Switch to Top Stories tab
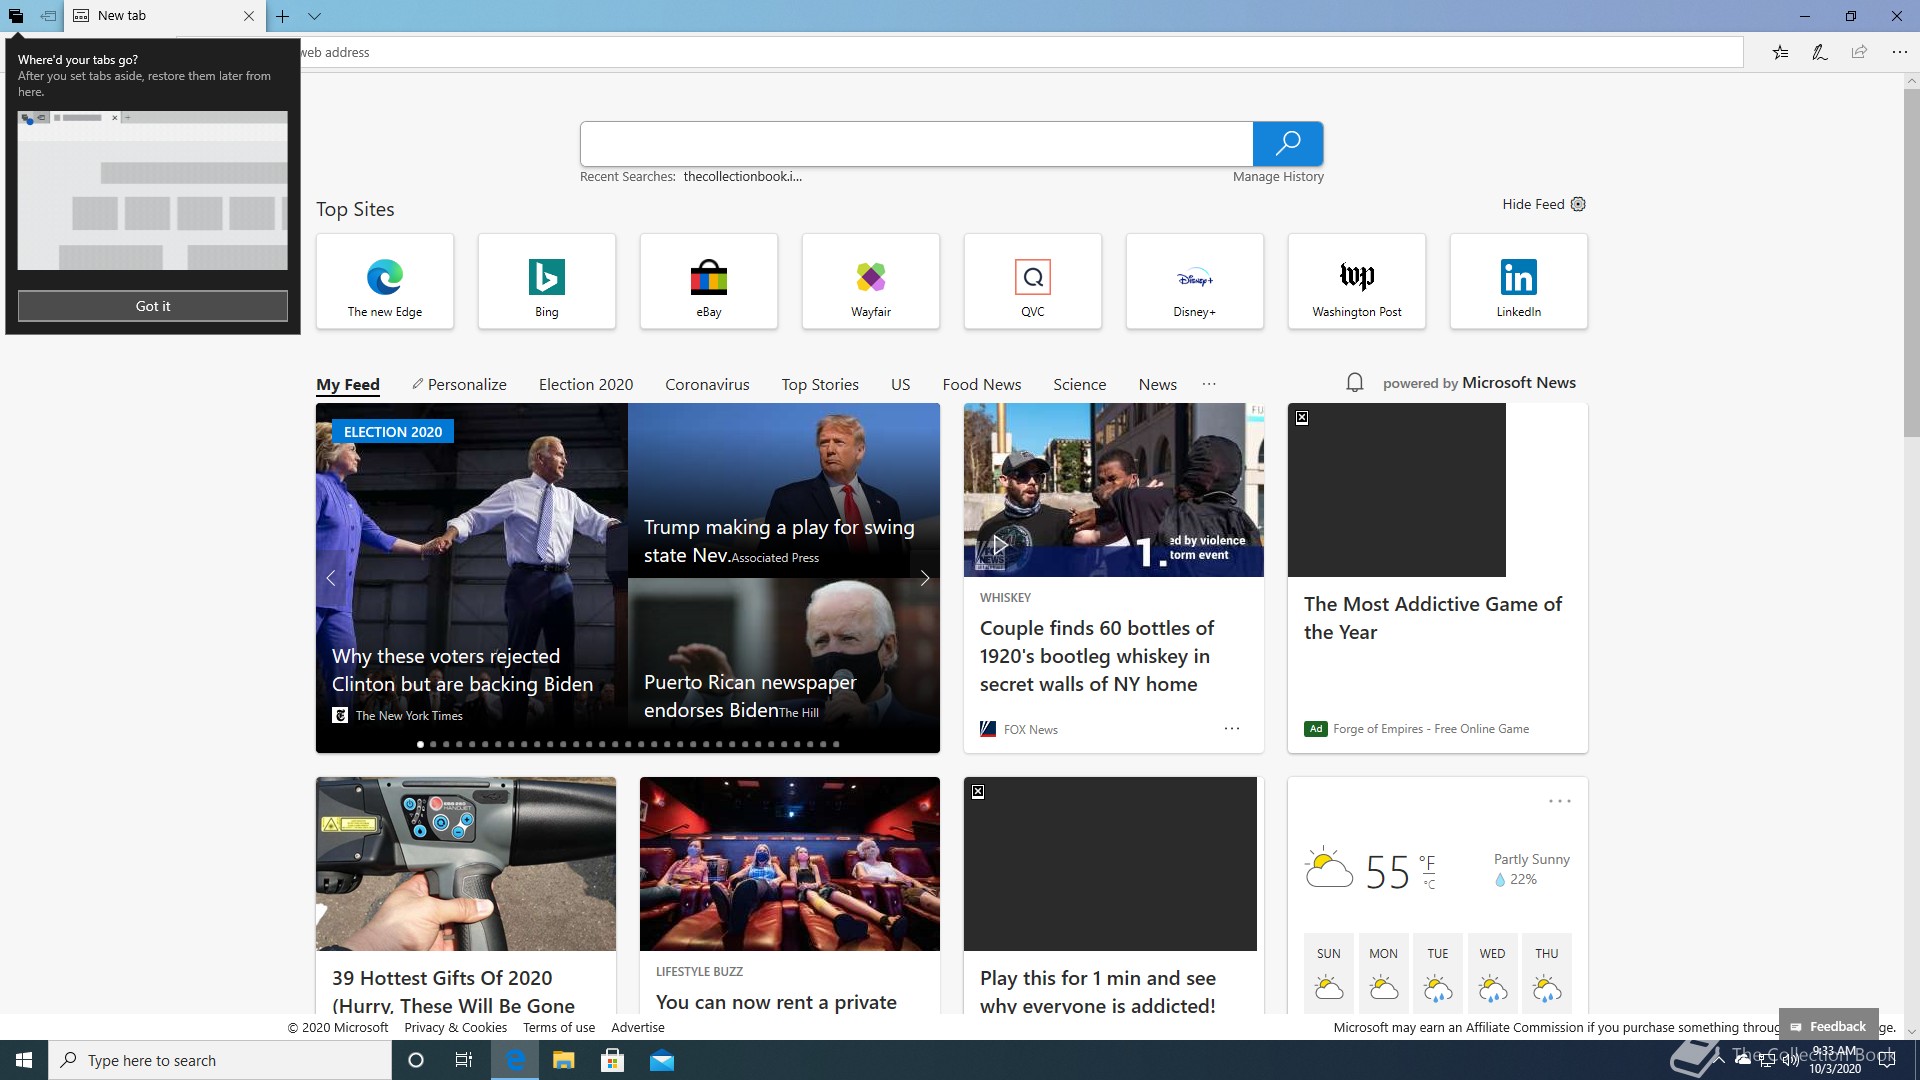 pos(820,385)
